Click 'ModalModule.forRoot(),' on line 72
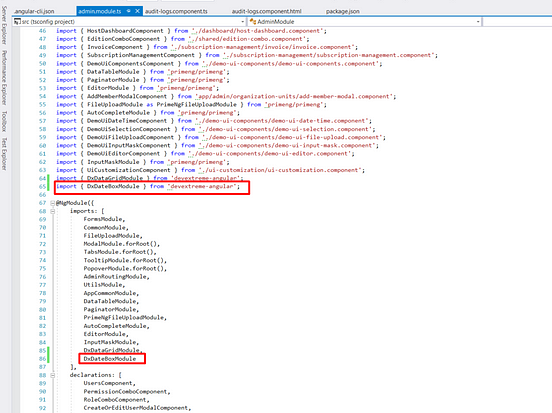Screen dimensions: 552x413 click(121, 244)
